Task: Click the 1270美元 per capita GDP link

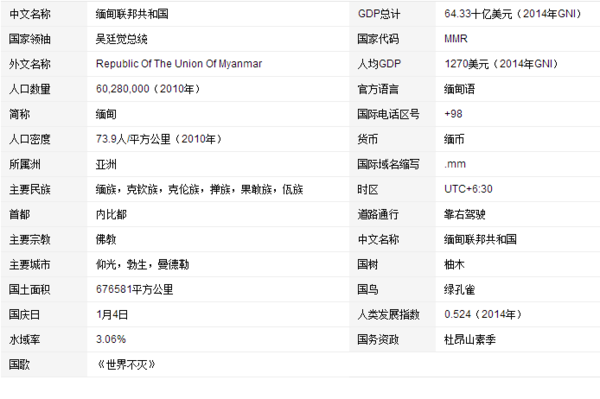Action: click(x=501, y=64)
